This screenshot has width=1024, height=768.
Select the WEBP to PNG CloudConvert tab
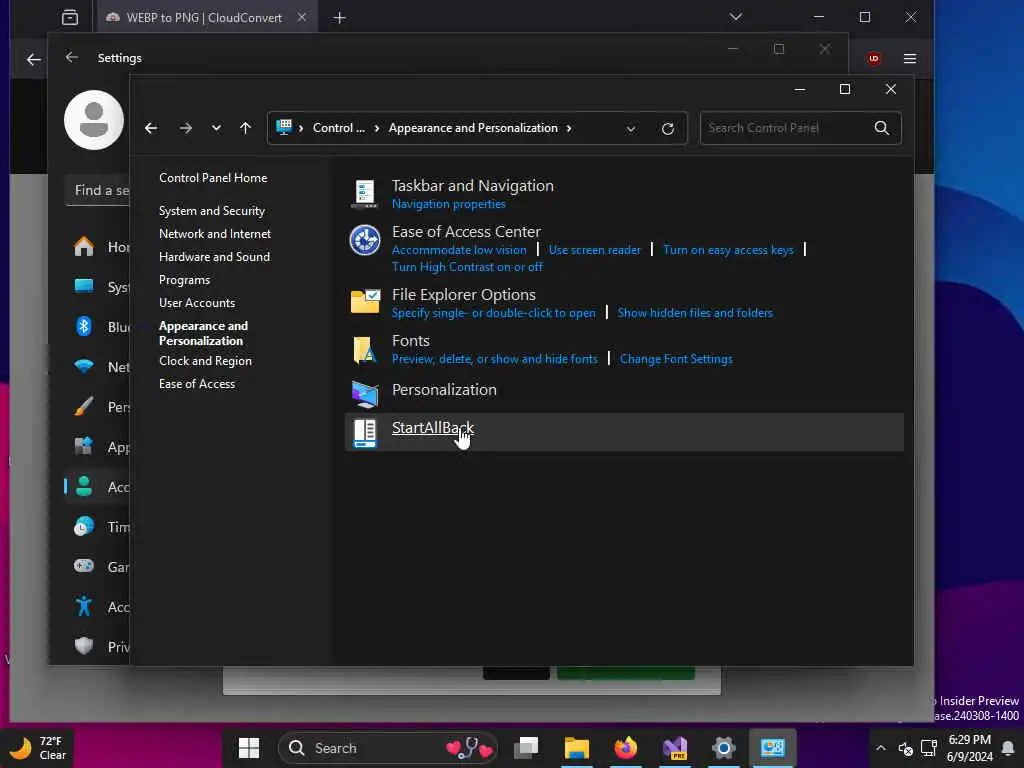pos(207,17)
